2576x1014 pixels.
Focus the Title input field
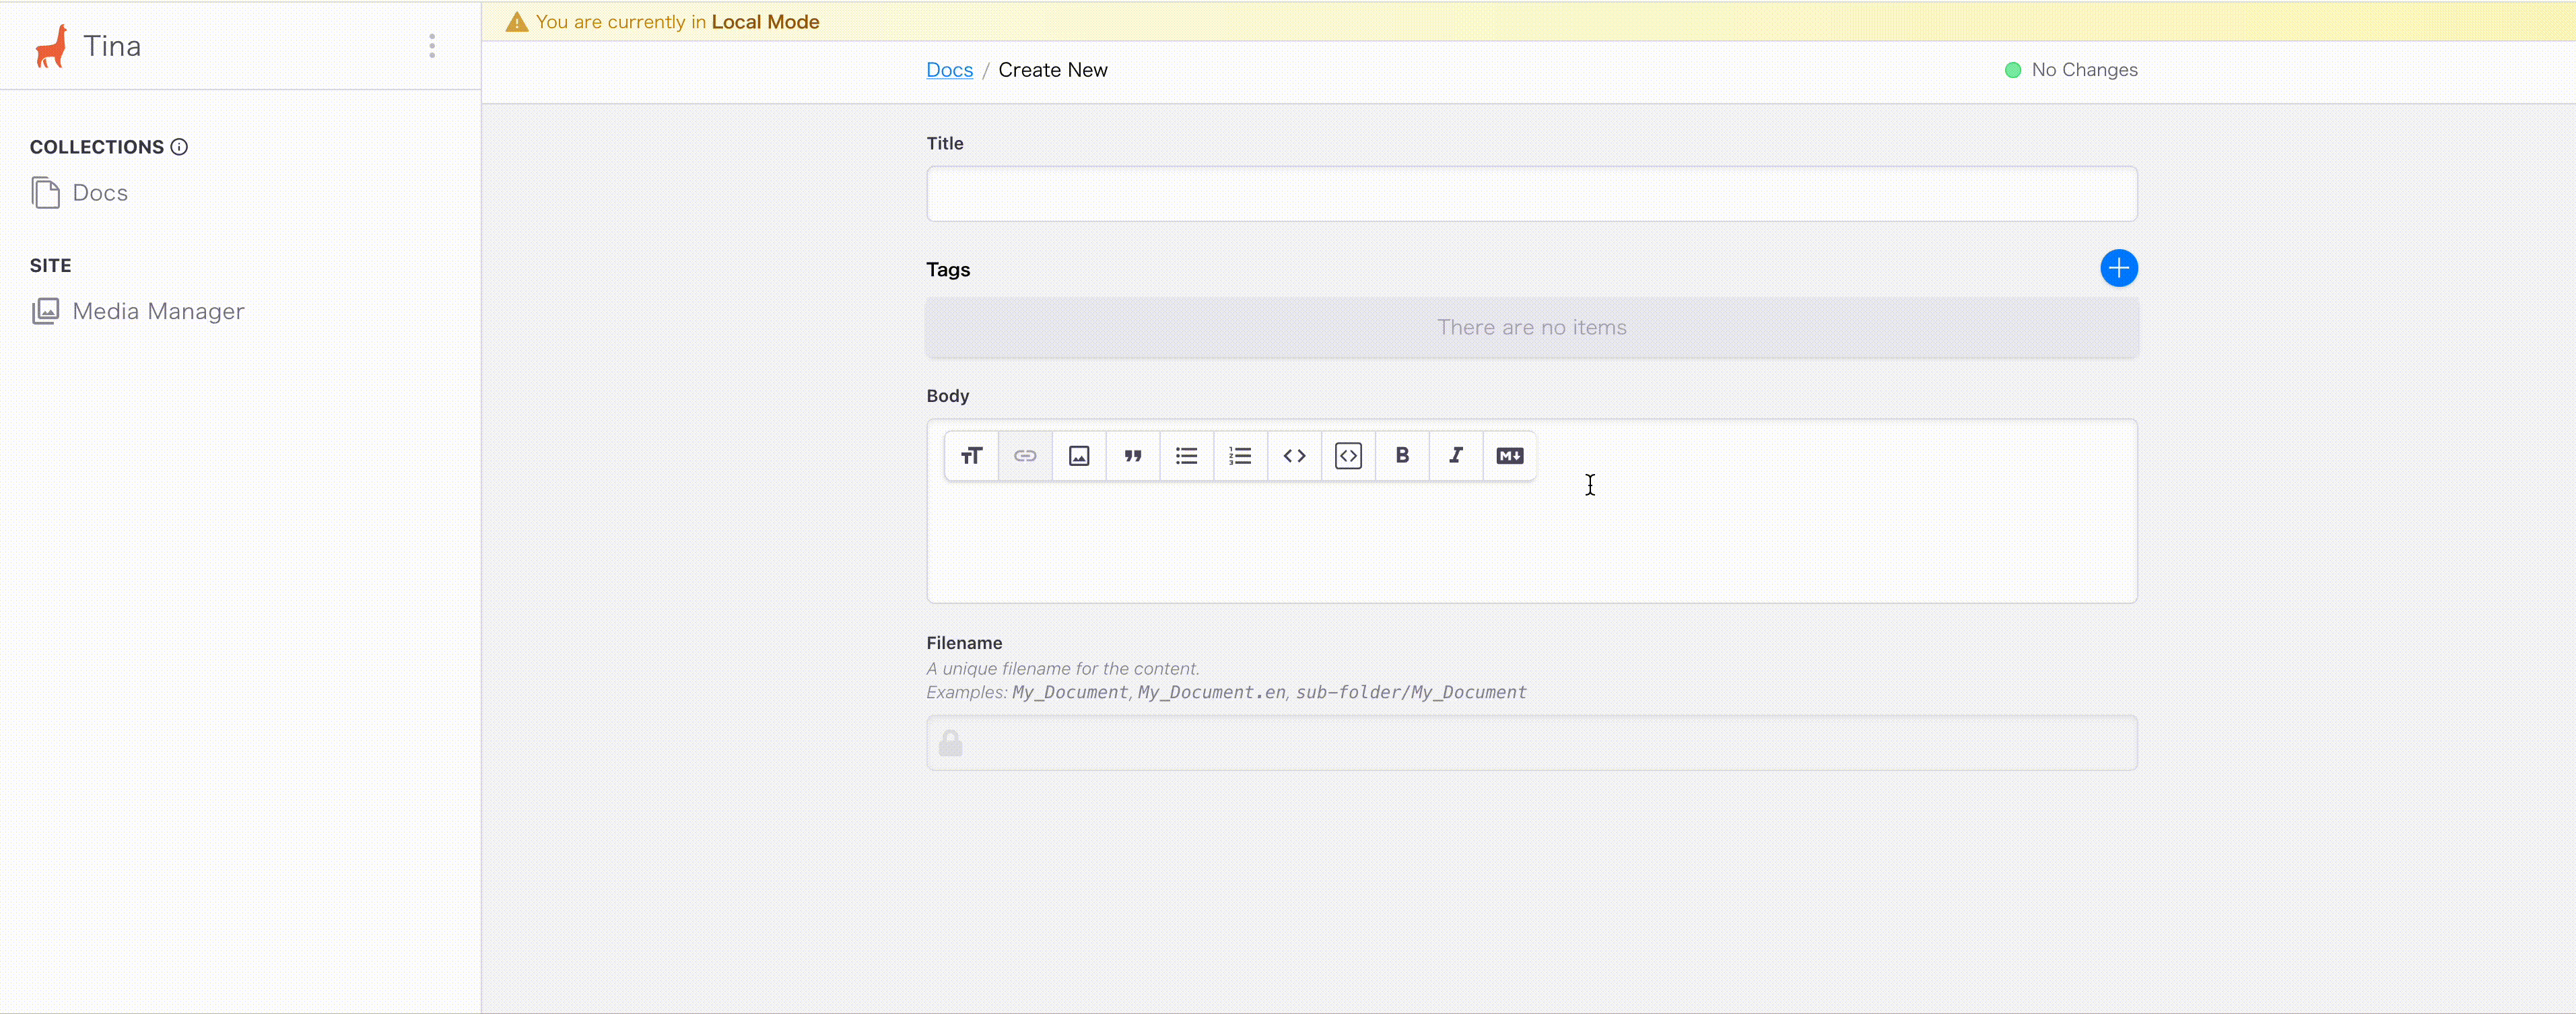[1531, 194]
